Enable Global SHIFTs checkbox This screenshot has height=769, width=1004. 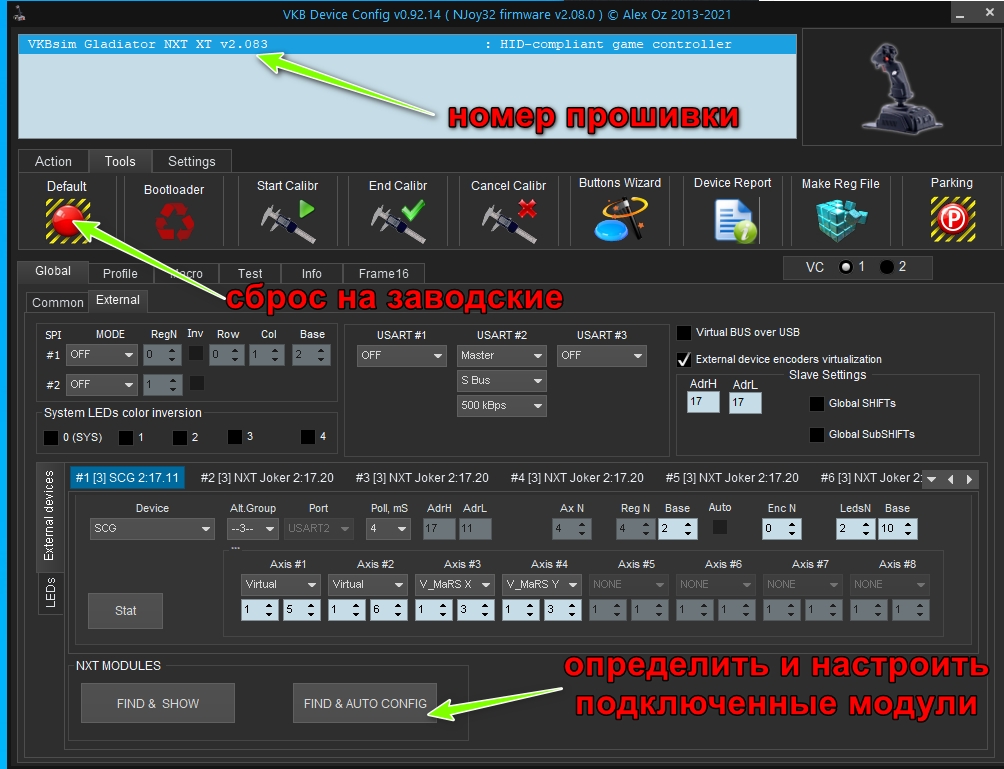pyautogui.click(x=816, y=403)
